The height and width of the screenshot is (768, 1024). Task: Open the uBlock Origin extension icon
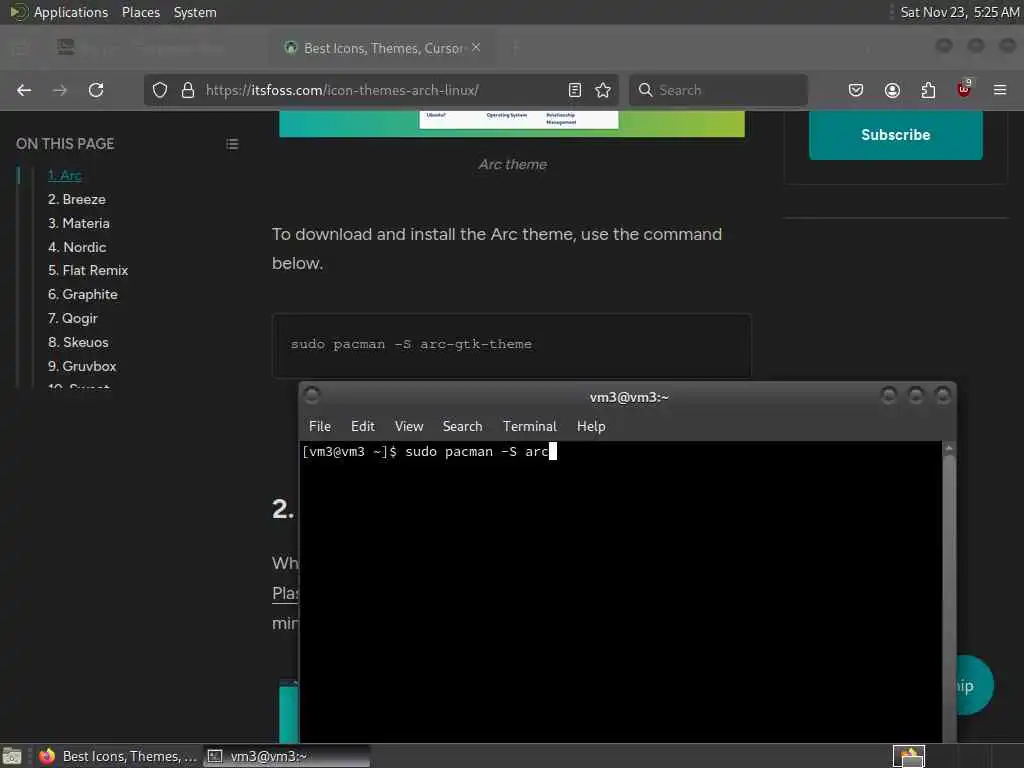[964, 89]
